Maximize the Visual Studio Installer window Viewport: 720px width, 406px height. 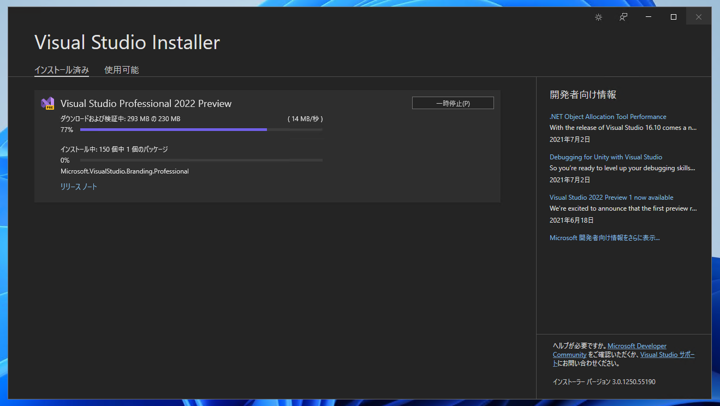pos(673,17)
